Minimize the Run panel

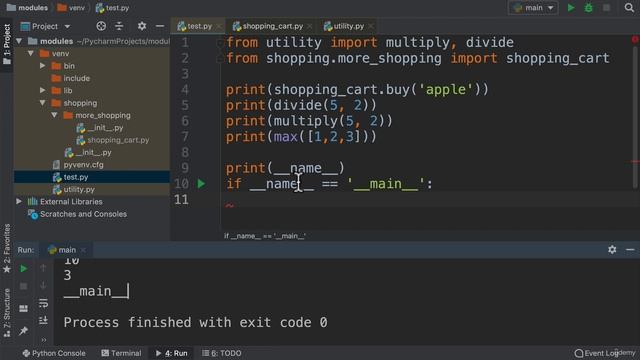click(x=630, y=249)
